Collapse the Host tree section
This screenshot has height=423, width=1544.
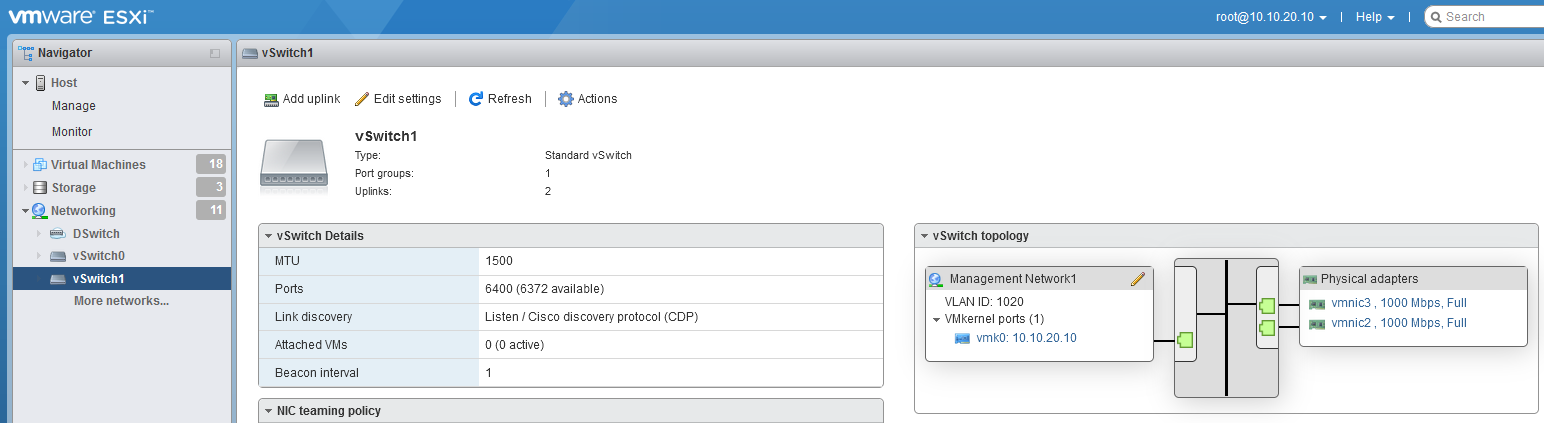pyautogui.click(x=25, y=83)
